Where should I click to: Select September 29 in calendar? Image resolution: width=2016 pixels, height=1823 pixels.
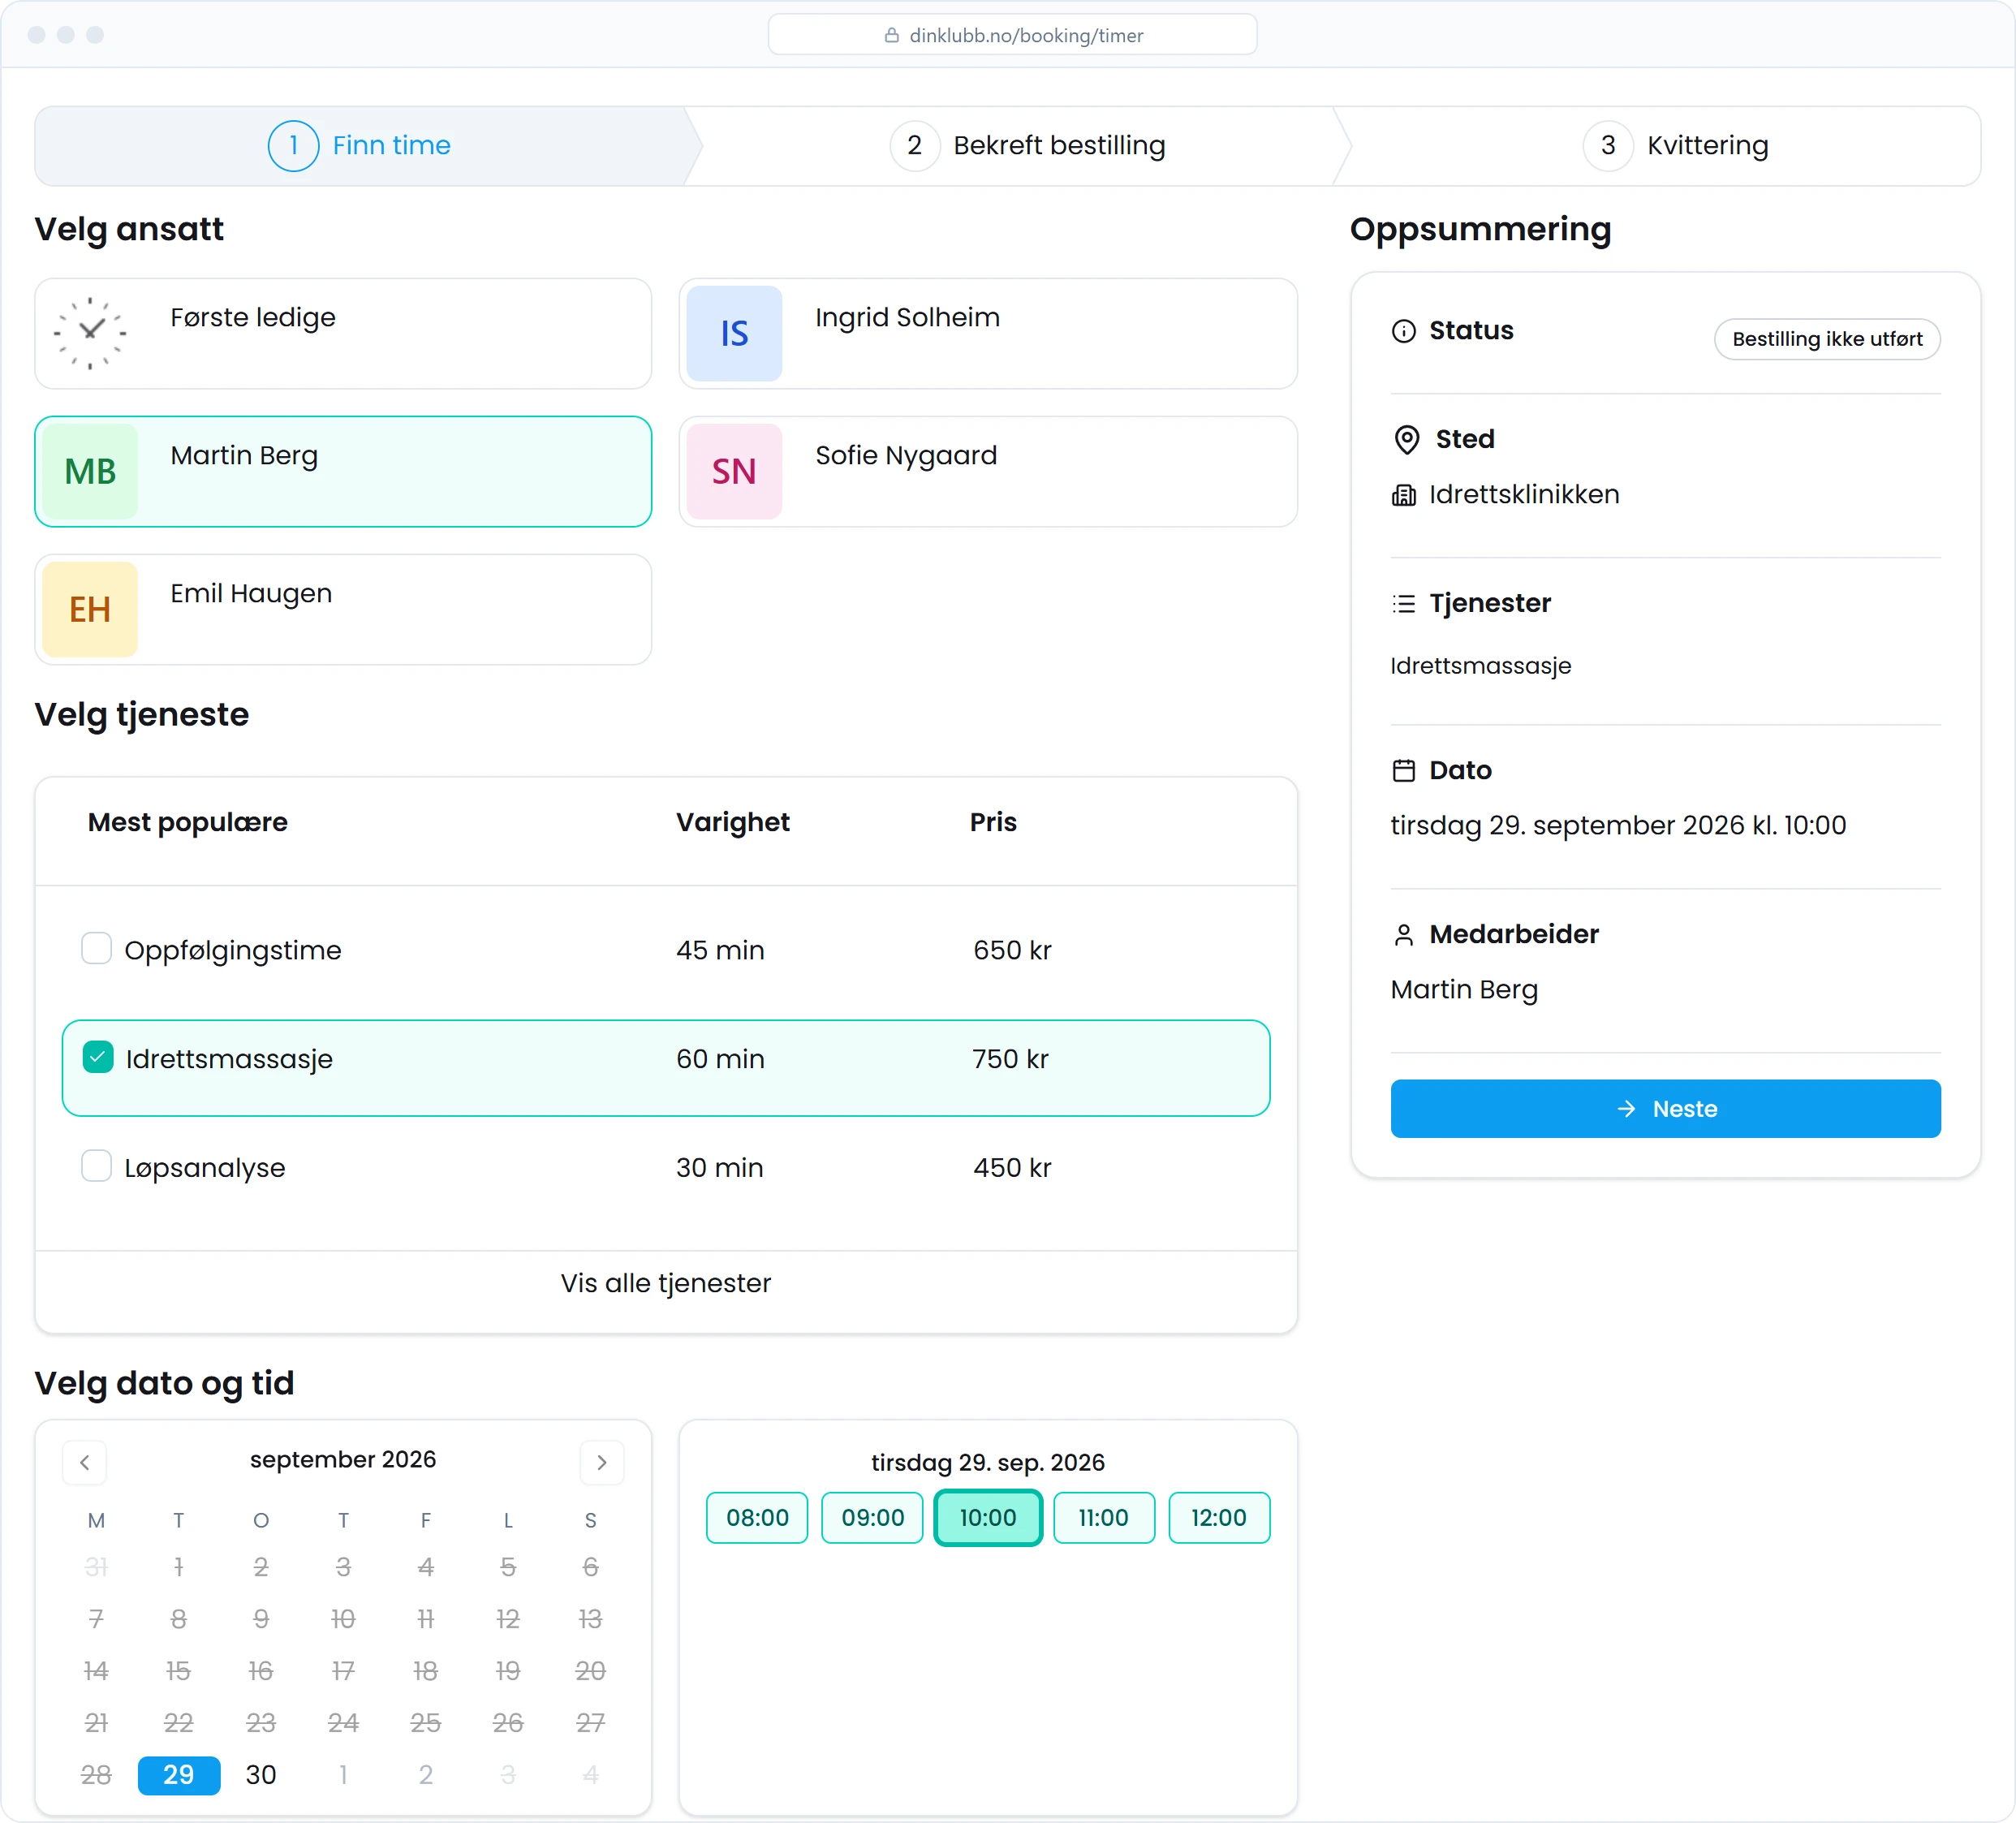[179, 1774]
